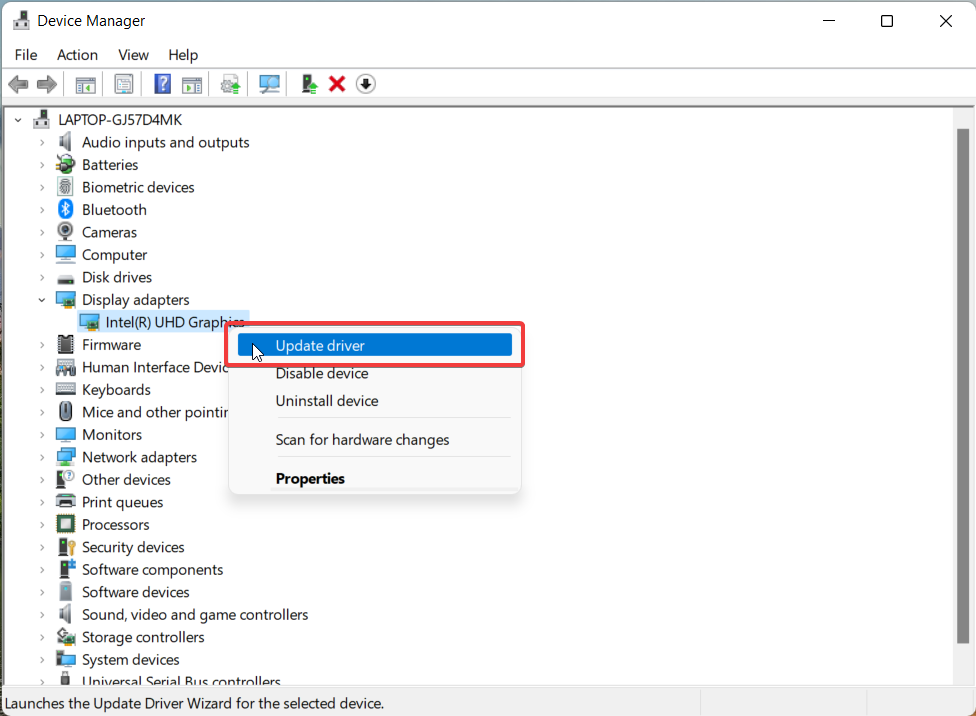976x716 pixels.
Task: Collapse the Display adapters category
Action: pyautogui.click(x=42, y=299)
